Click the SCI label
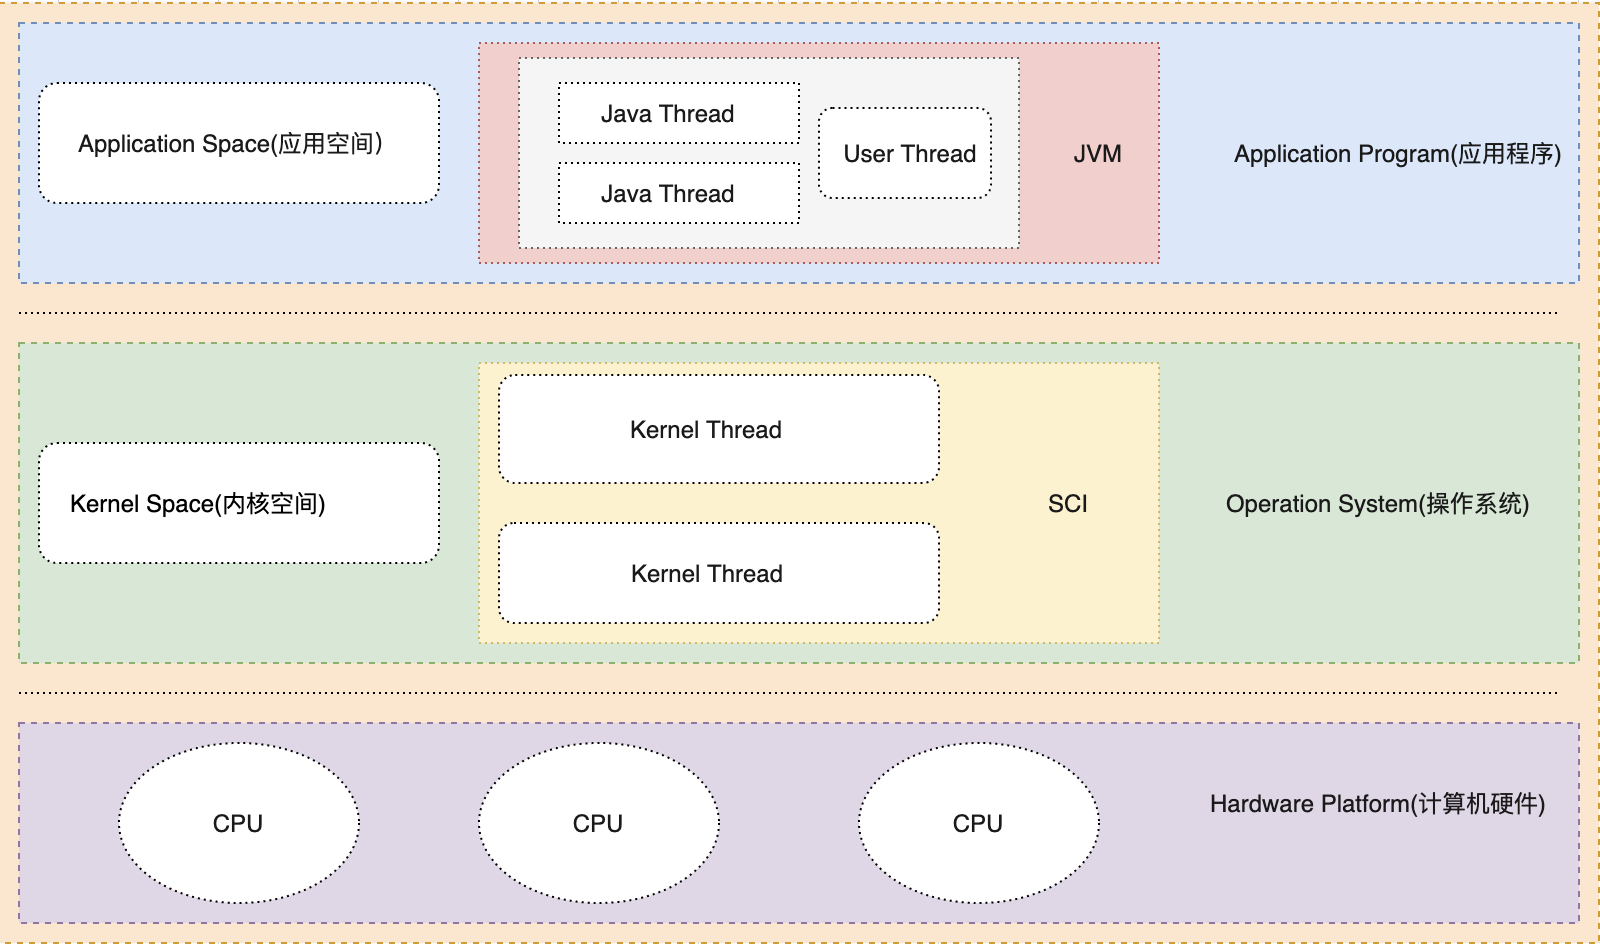The image size is (1600, 944). click(1067, 504)
